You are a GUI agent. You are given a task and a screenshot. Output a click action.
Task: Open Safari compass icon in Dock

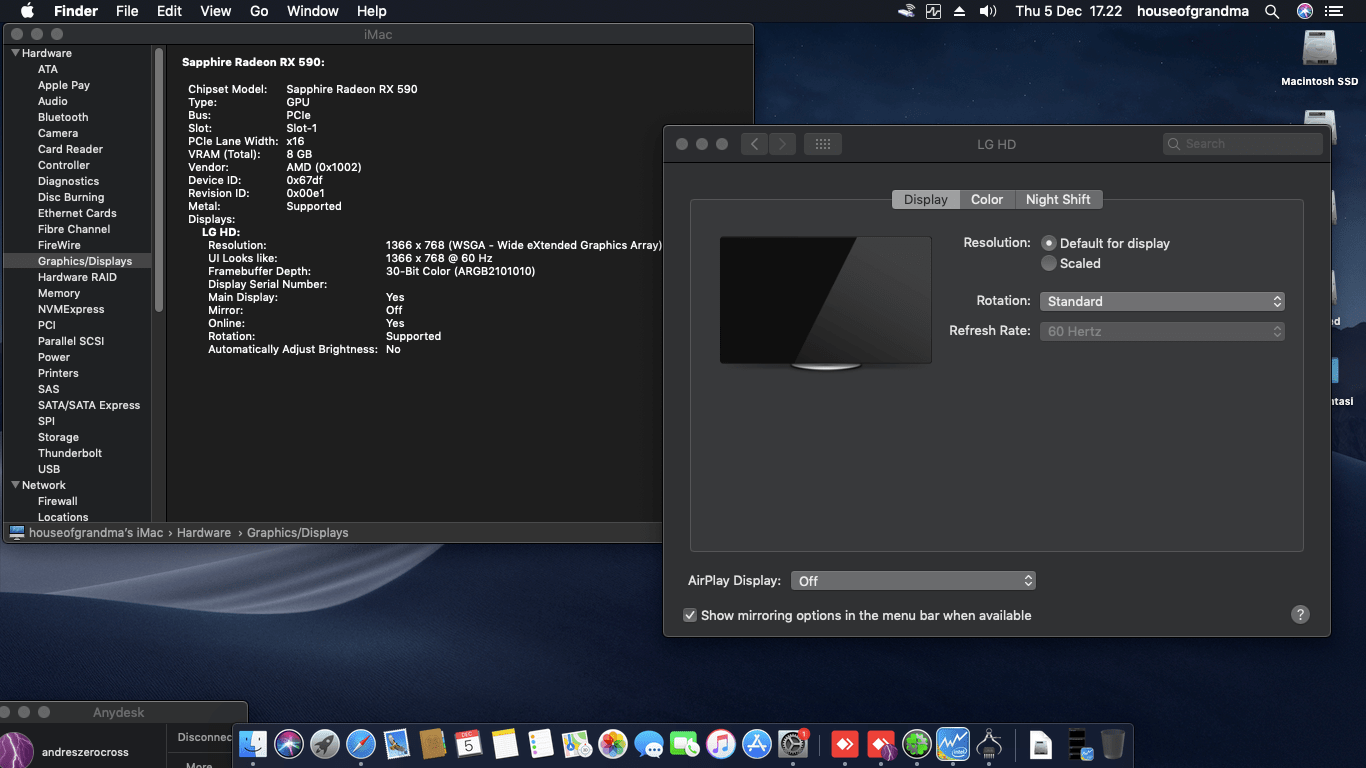click(x=361, y=744)
